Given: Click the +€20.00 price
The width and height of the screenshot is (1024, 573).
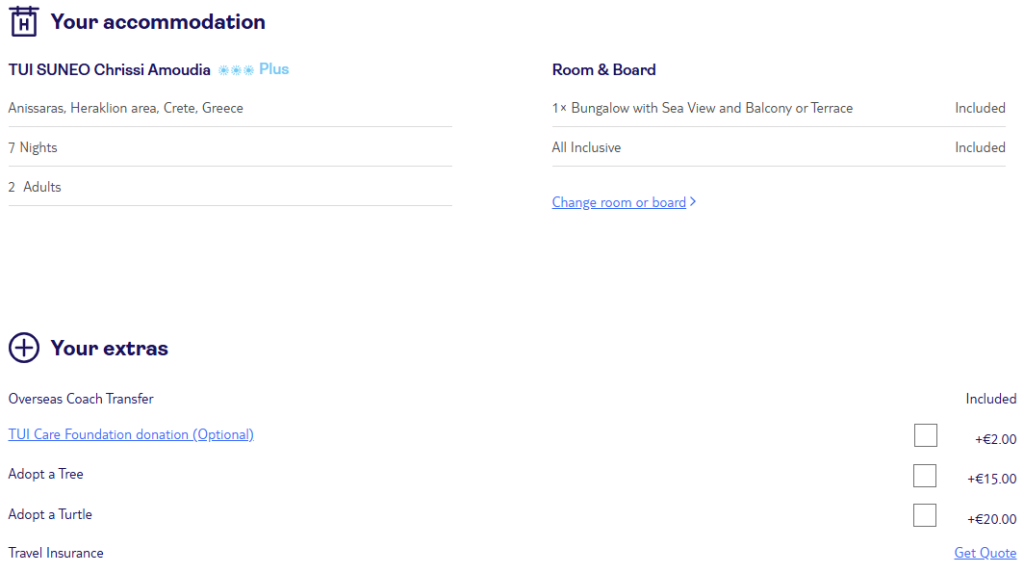Looking at the screenshot, I should [991, 519].
